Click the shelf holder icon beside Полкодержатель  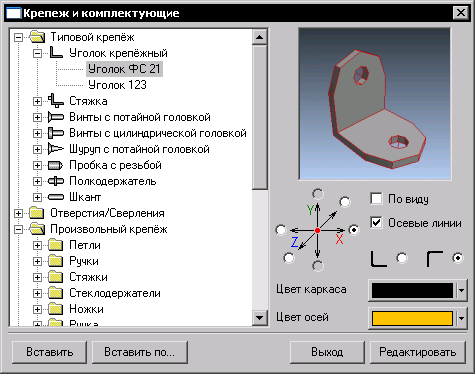coord(56,181)
